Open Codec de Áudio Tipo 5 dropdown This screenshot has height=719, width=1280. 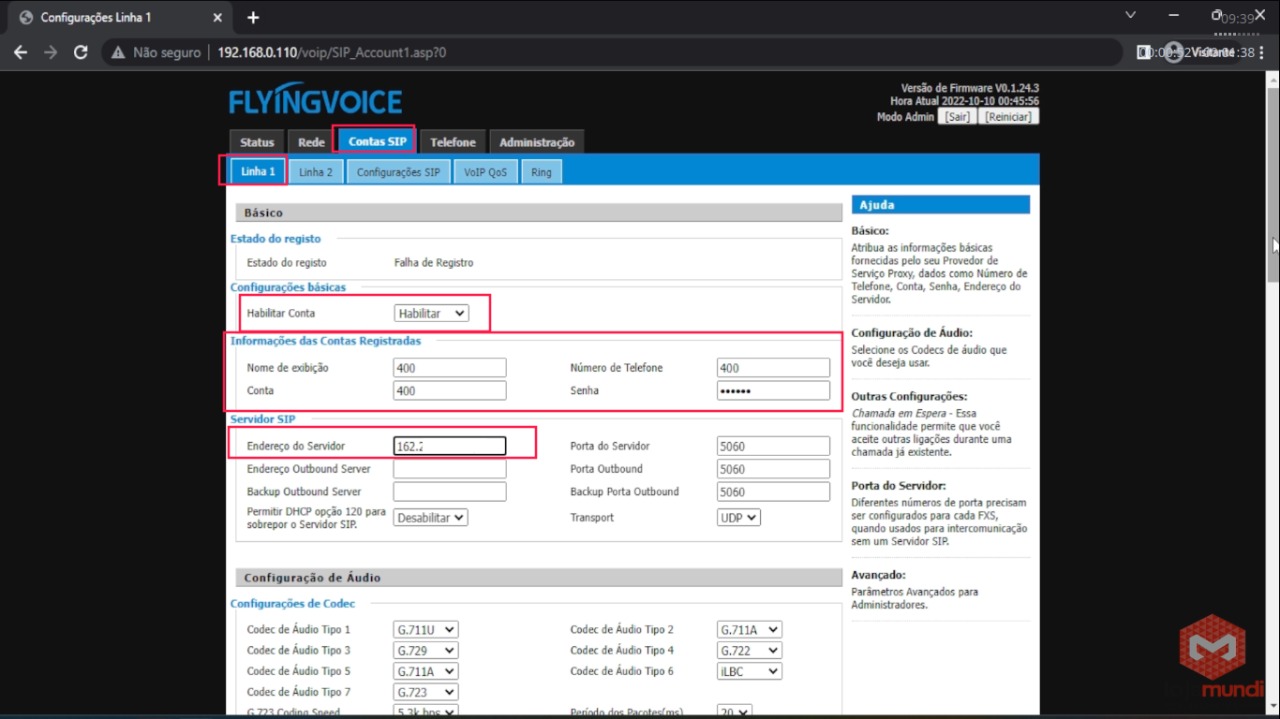[x=426, y=672]
